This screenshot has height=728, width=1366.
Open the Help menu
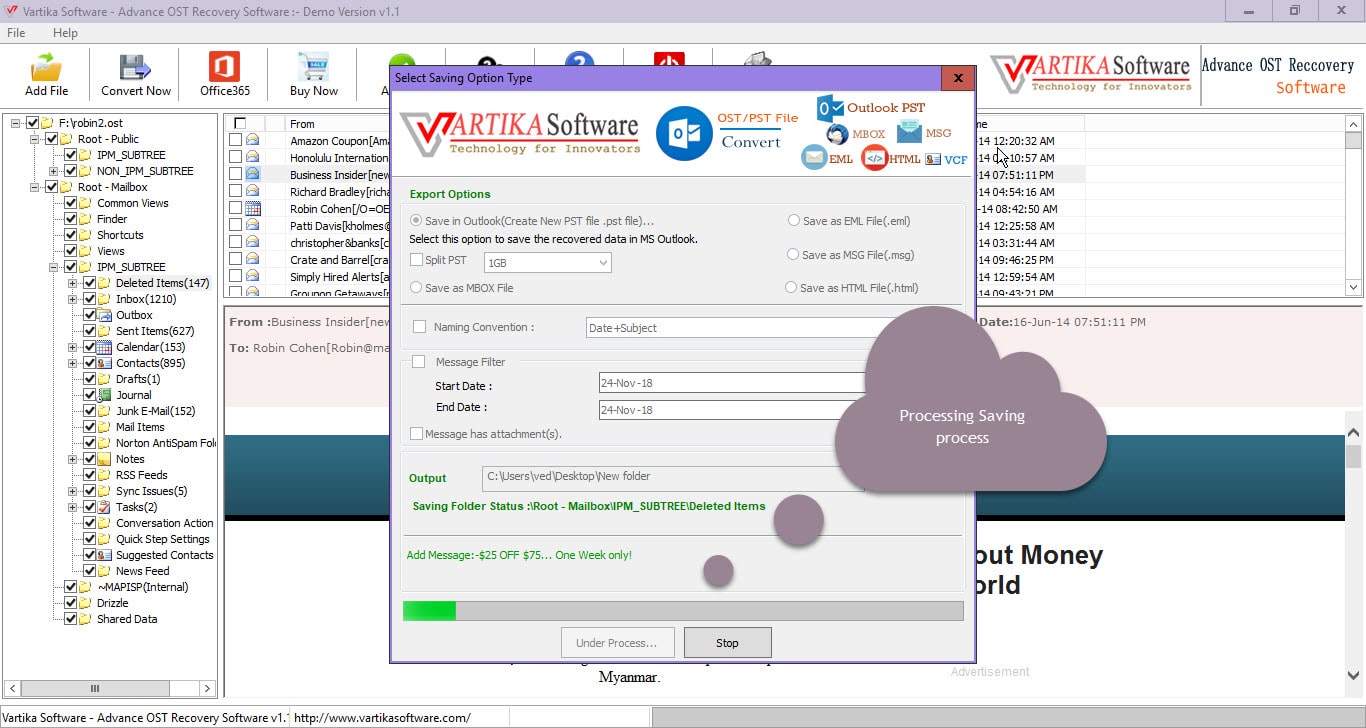tap(65, 33)
